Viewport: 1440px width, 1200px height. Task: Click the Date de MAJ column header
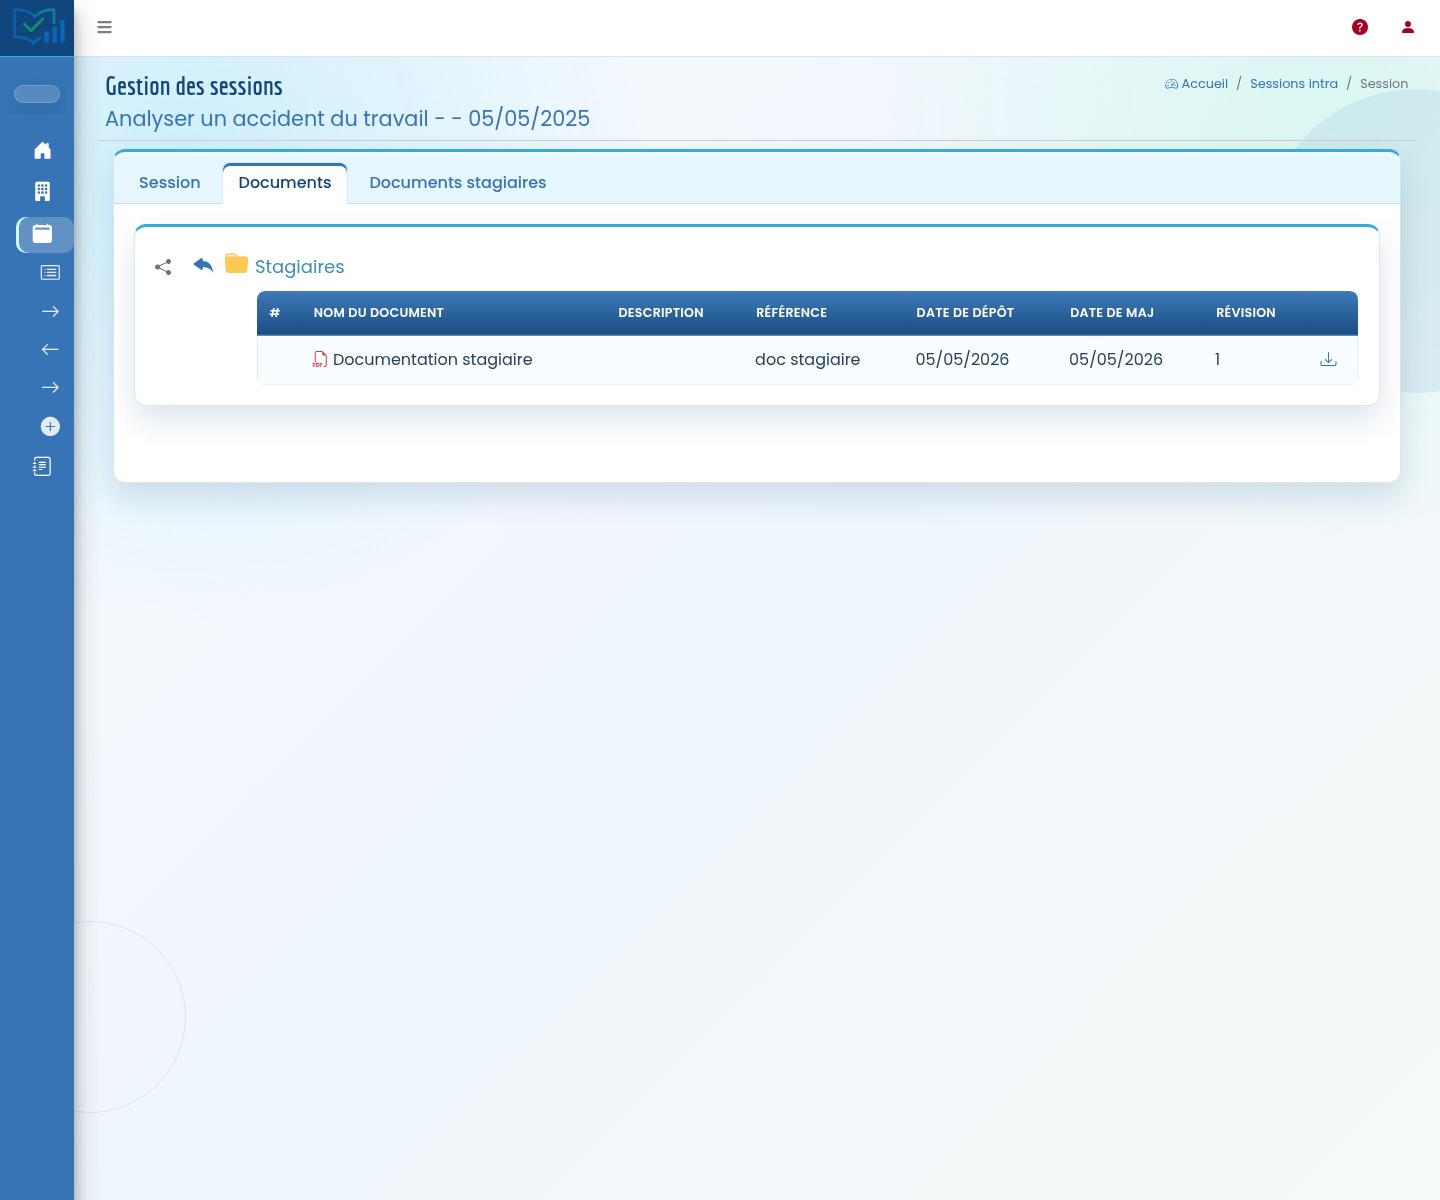click(1112, 313)
